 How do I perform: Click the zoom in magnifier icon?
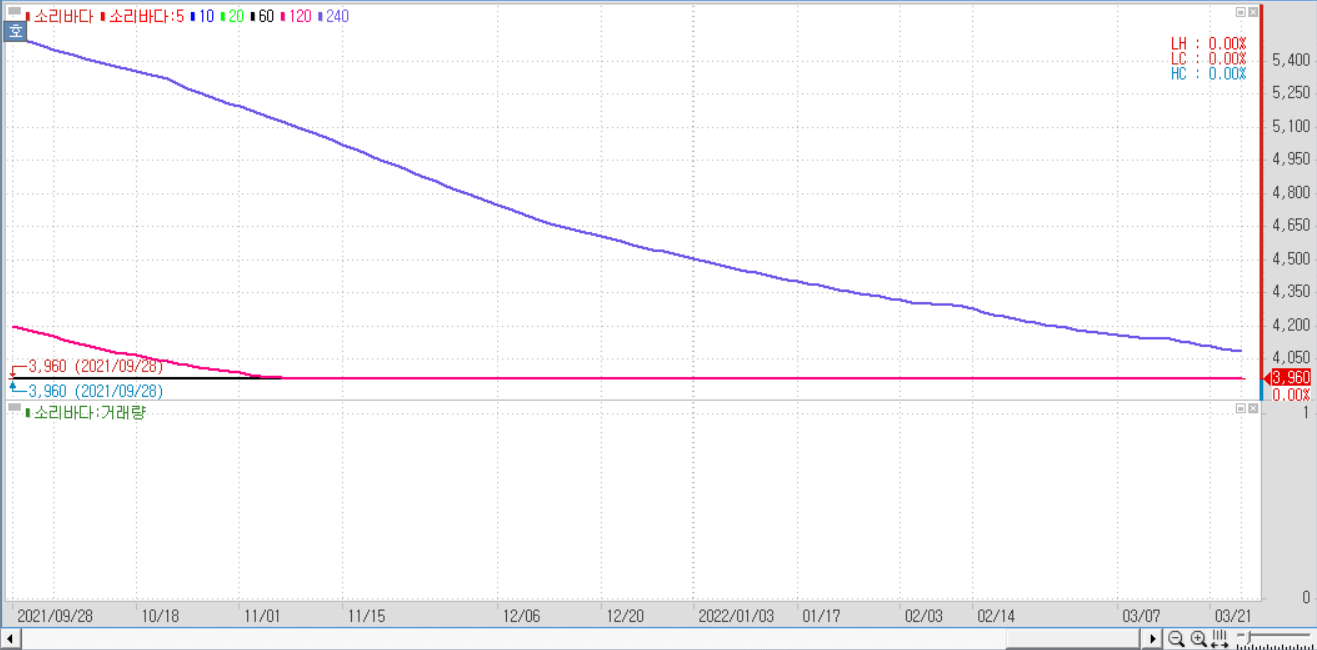pos(1198,638)
